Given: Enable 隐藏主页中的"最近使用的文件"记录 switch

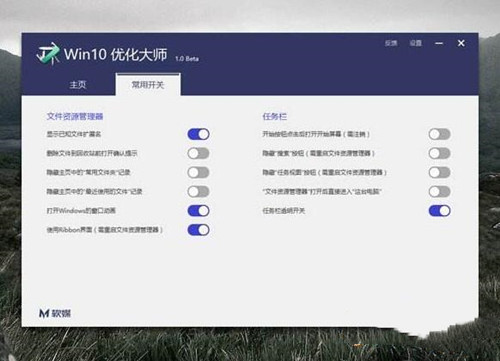Looking at the screenshot, I should click(x=198, y=191).
